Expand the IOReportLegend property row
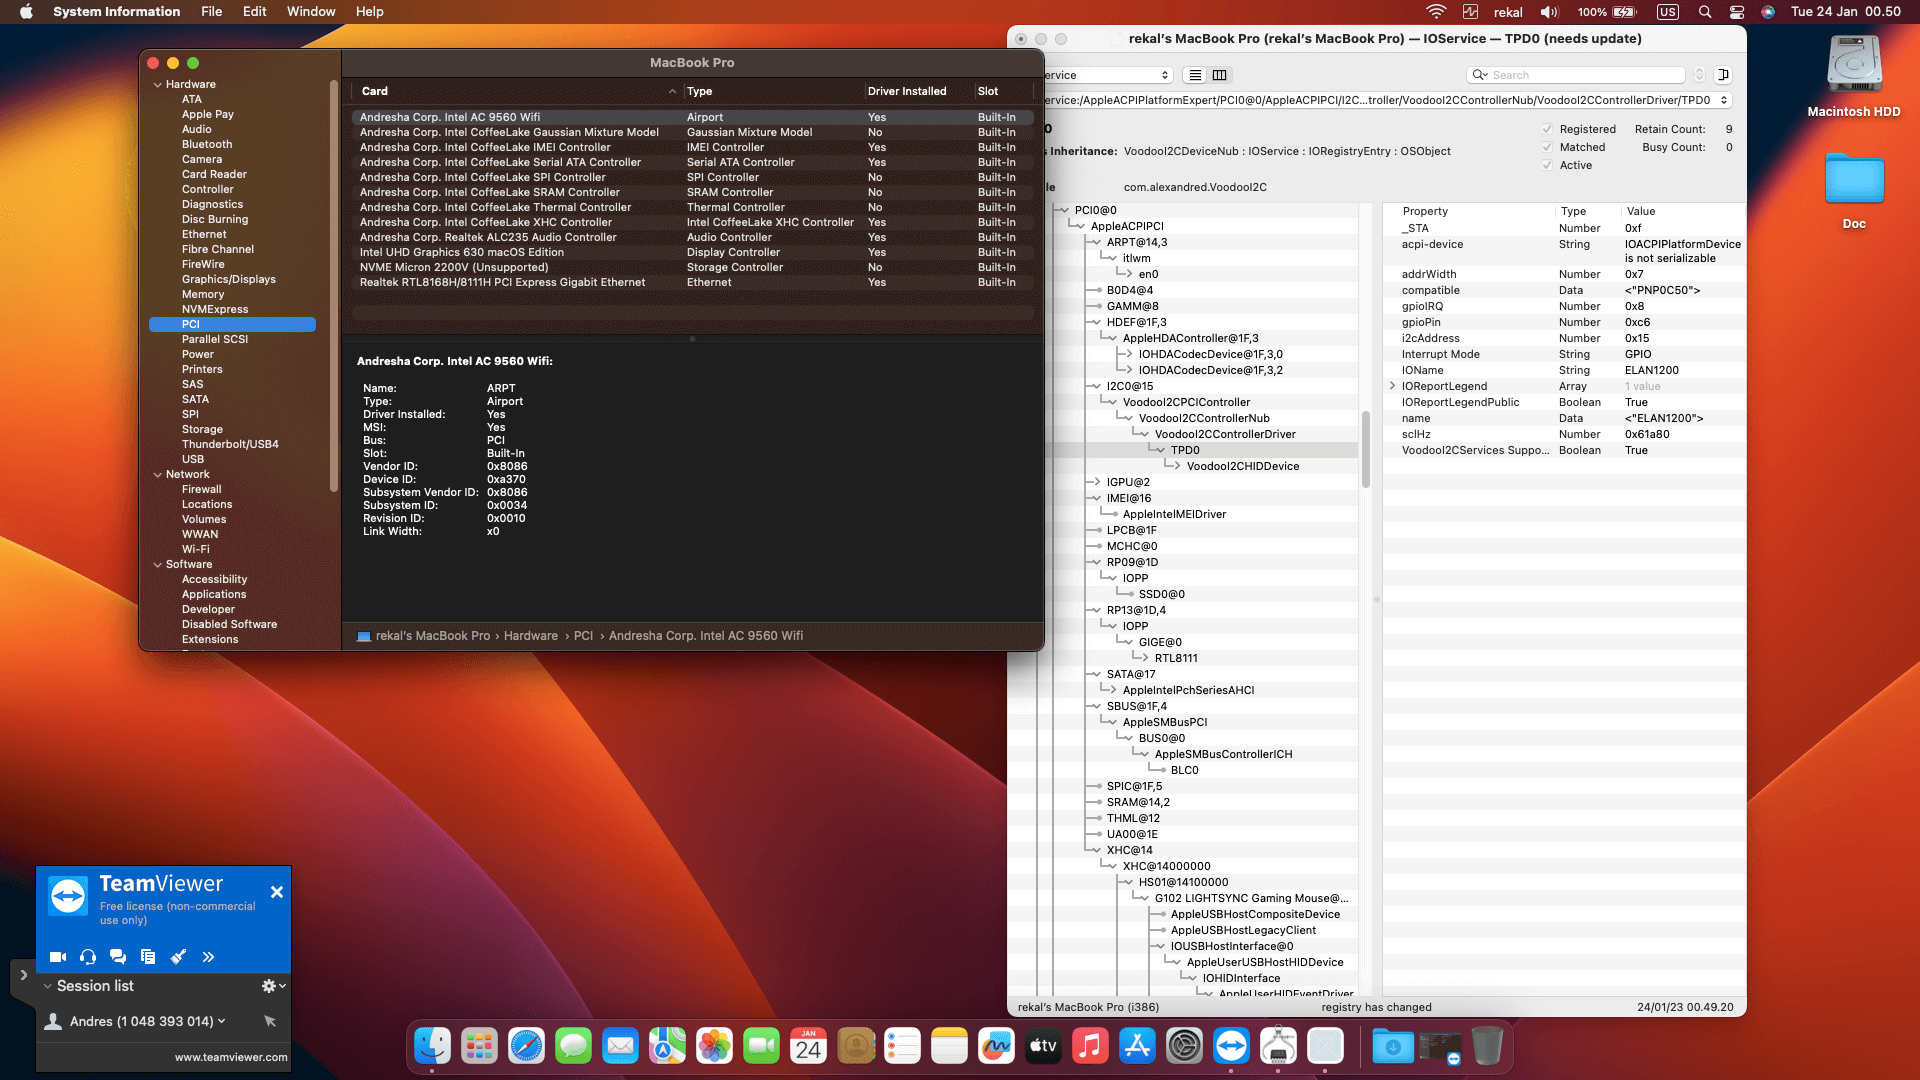 [x=1392, y=386]
